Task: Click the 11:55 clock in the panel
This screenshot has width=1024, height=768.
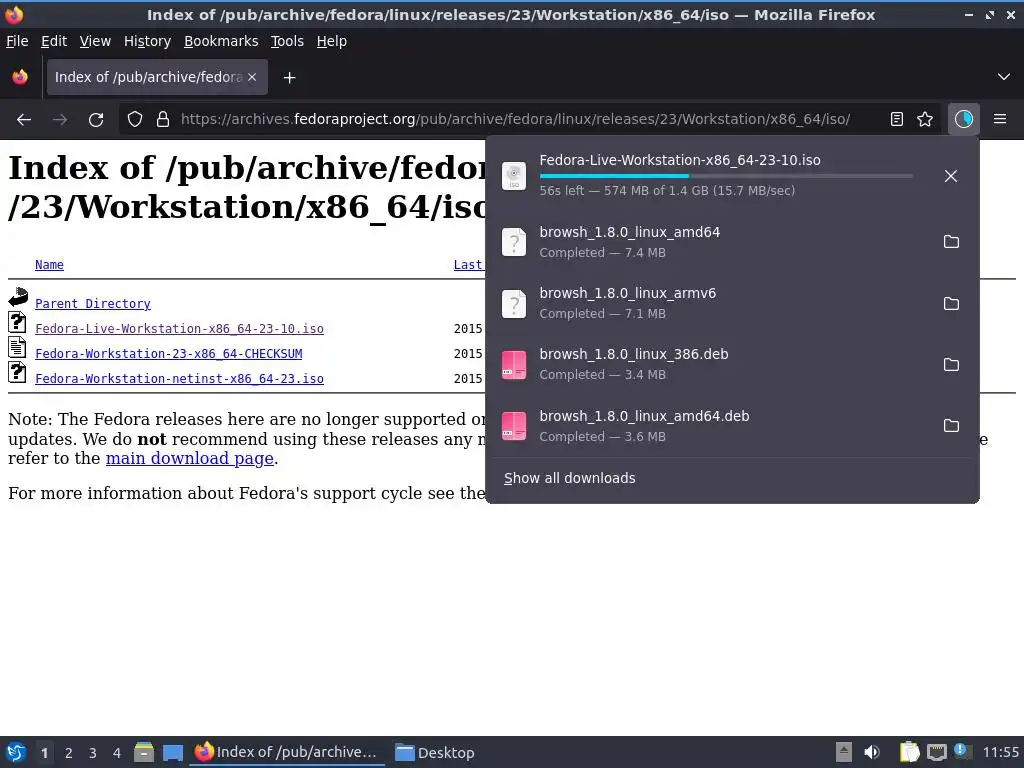Action: [1000, 752]
